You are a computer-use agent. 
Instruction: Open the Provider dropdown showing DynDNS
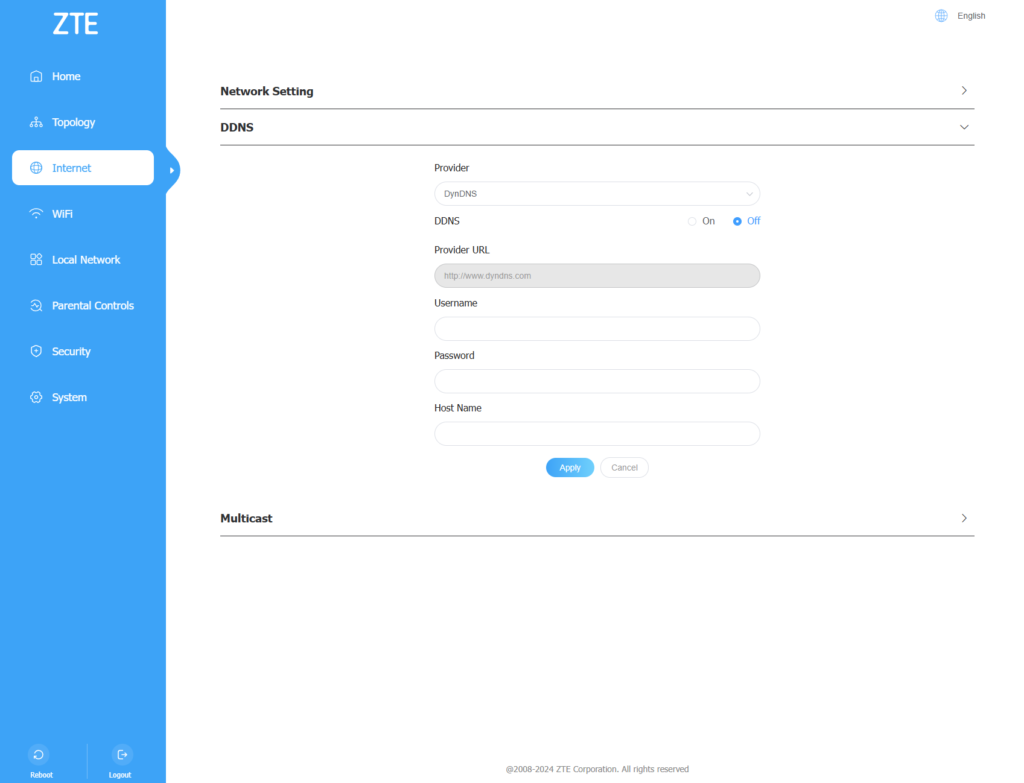[596, 194]
